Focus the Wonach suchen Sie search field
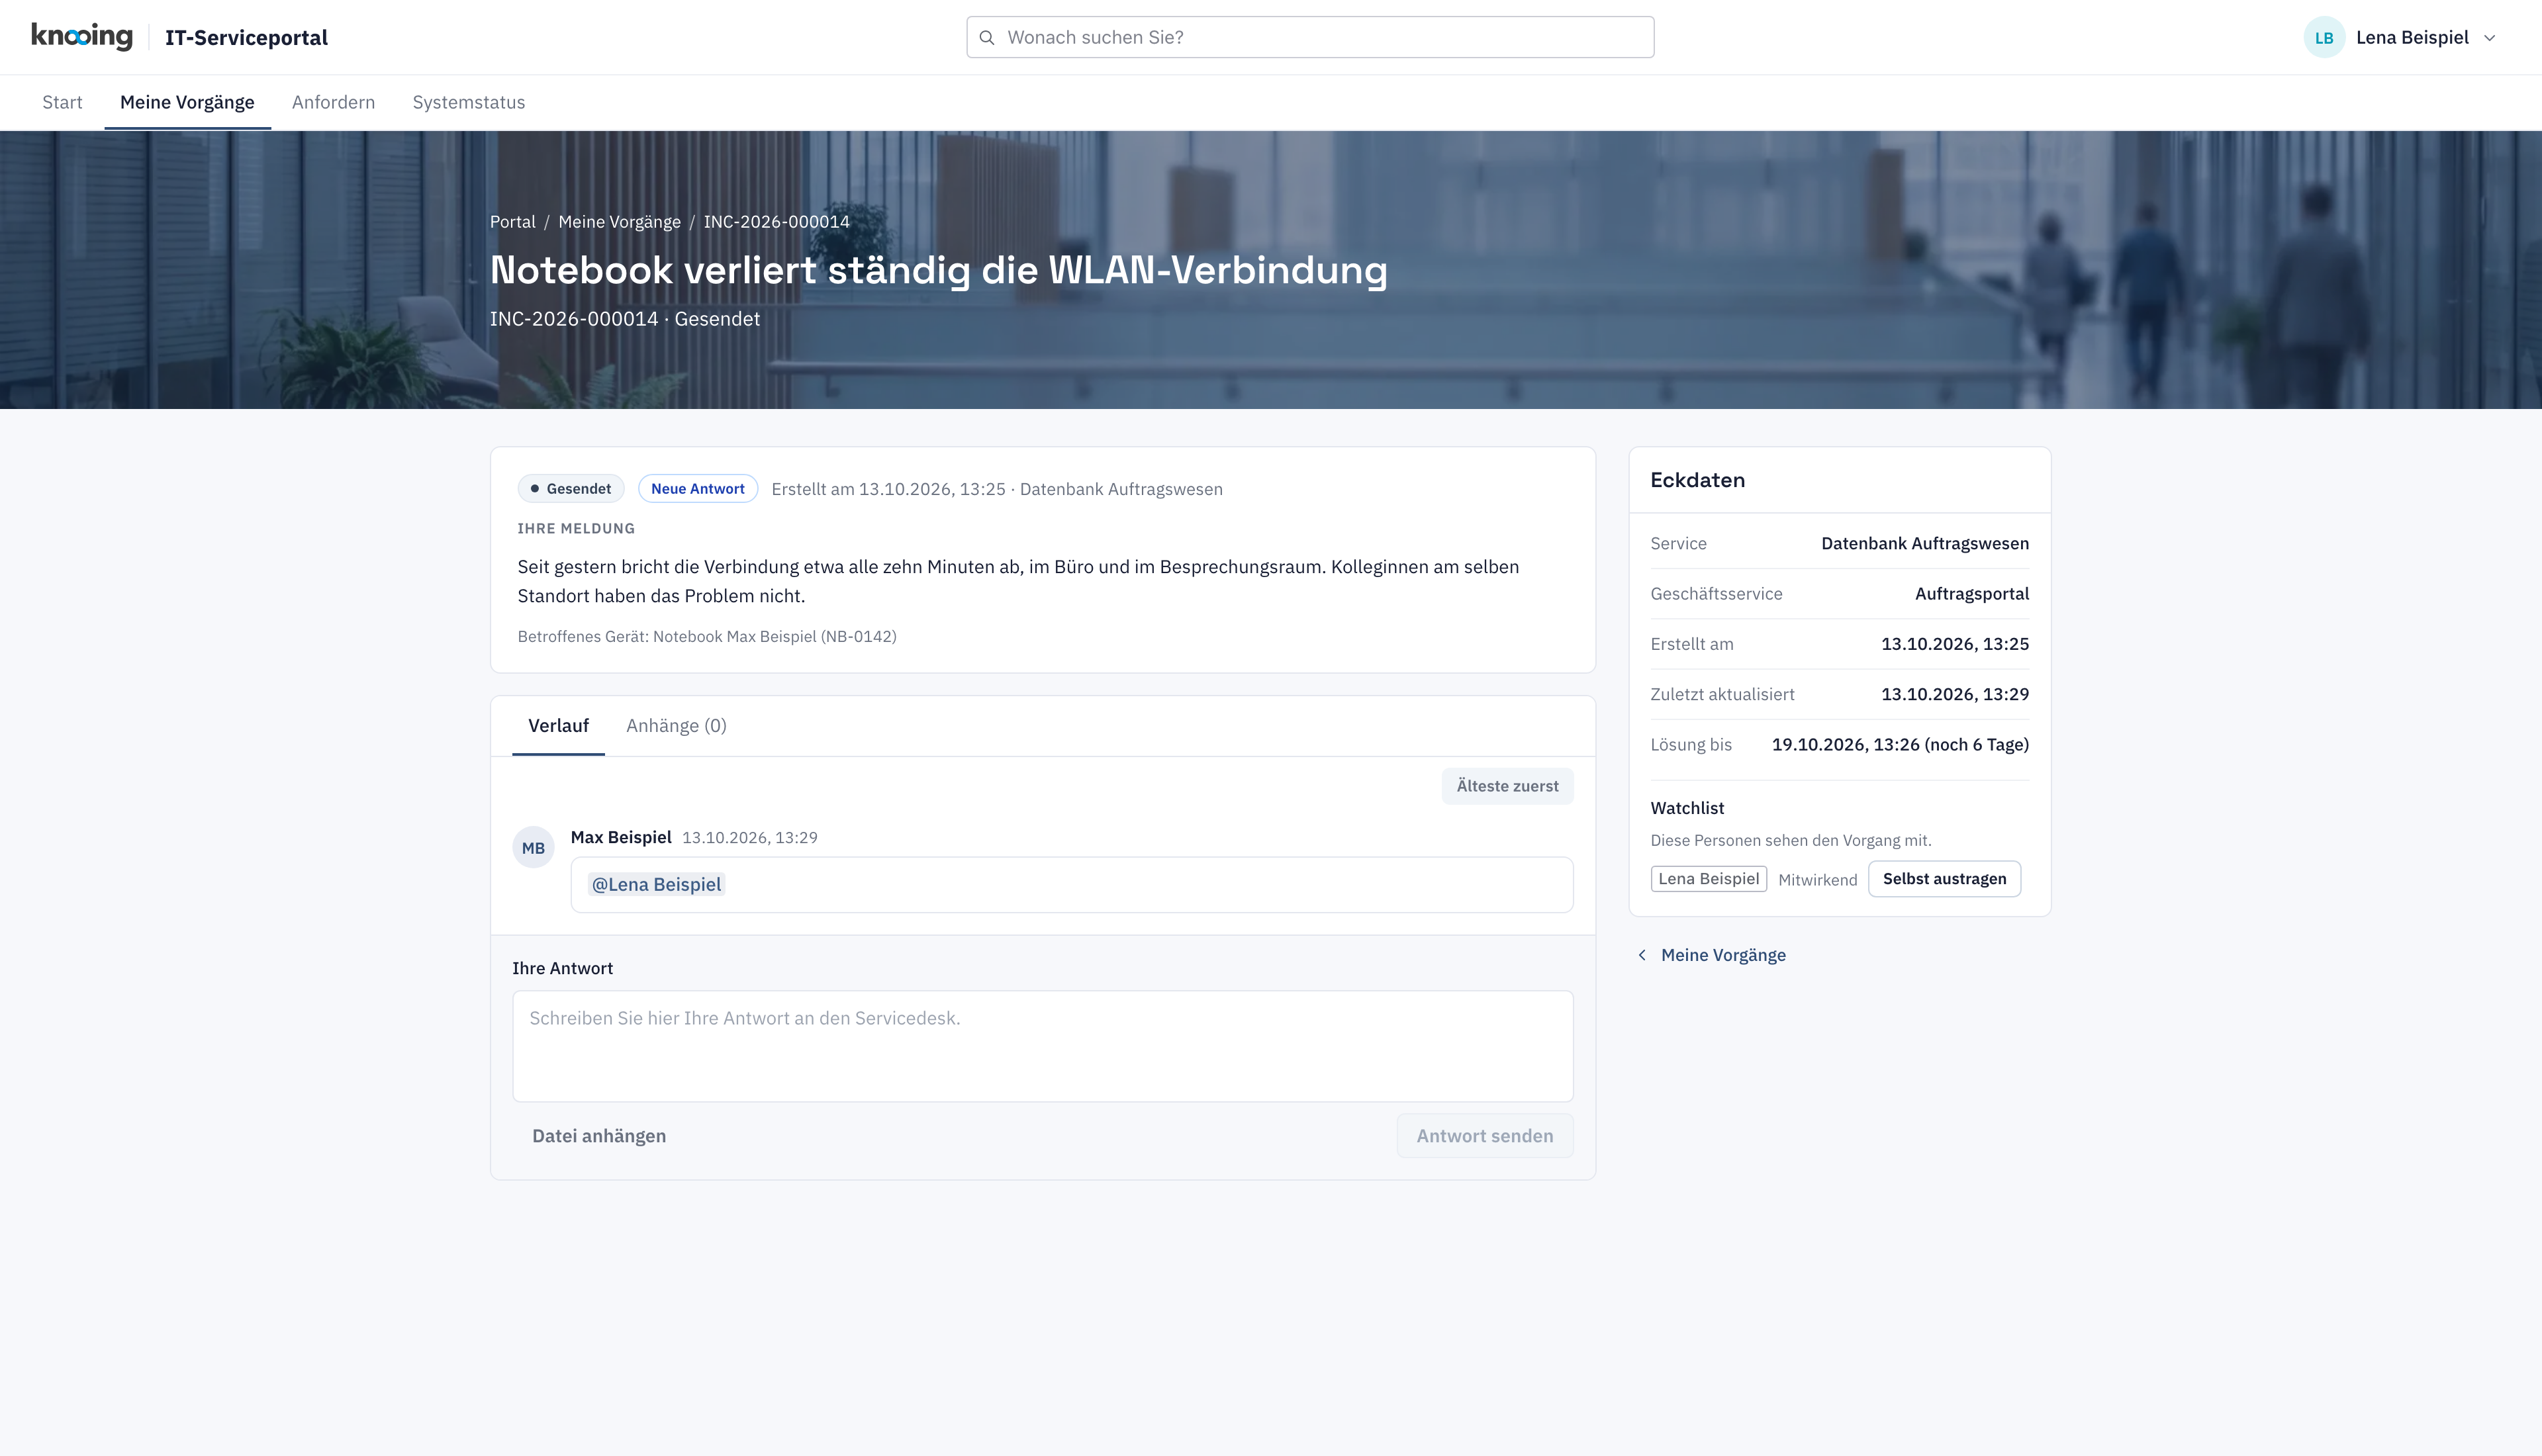 (1310, 37)
